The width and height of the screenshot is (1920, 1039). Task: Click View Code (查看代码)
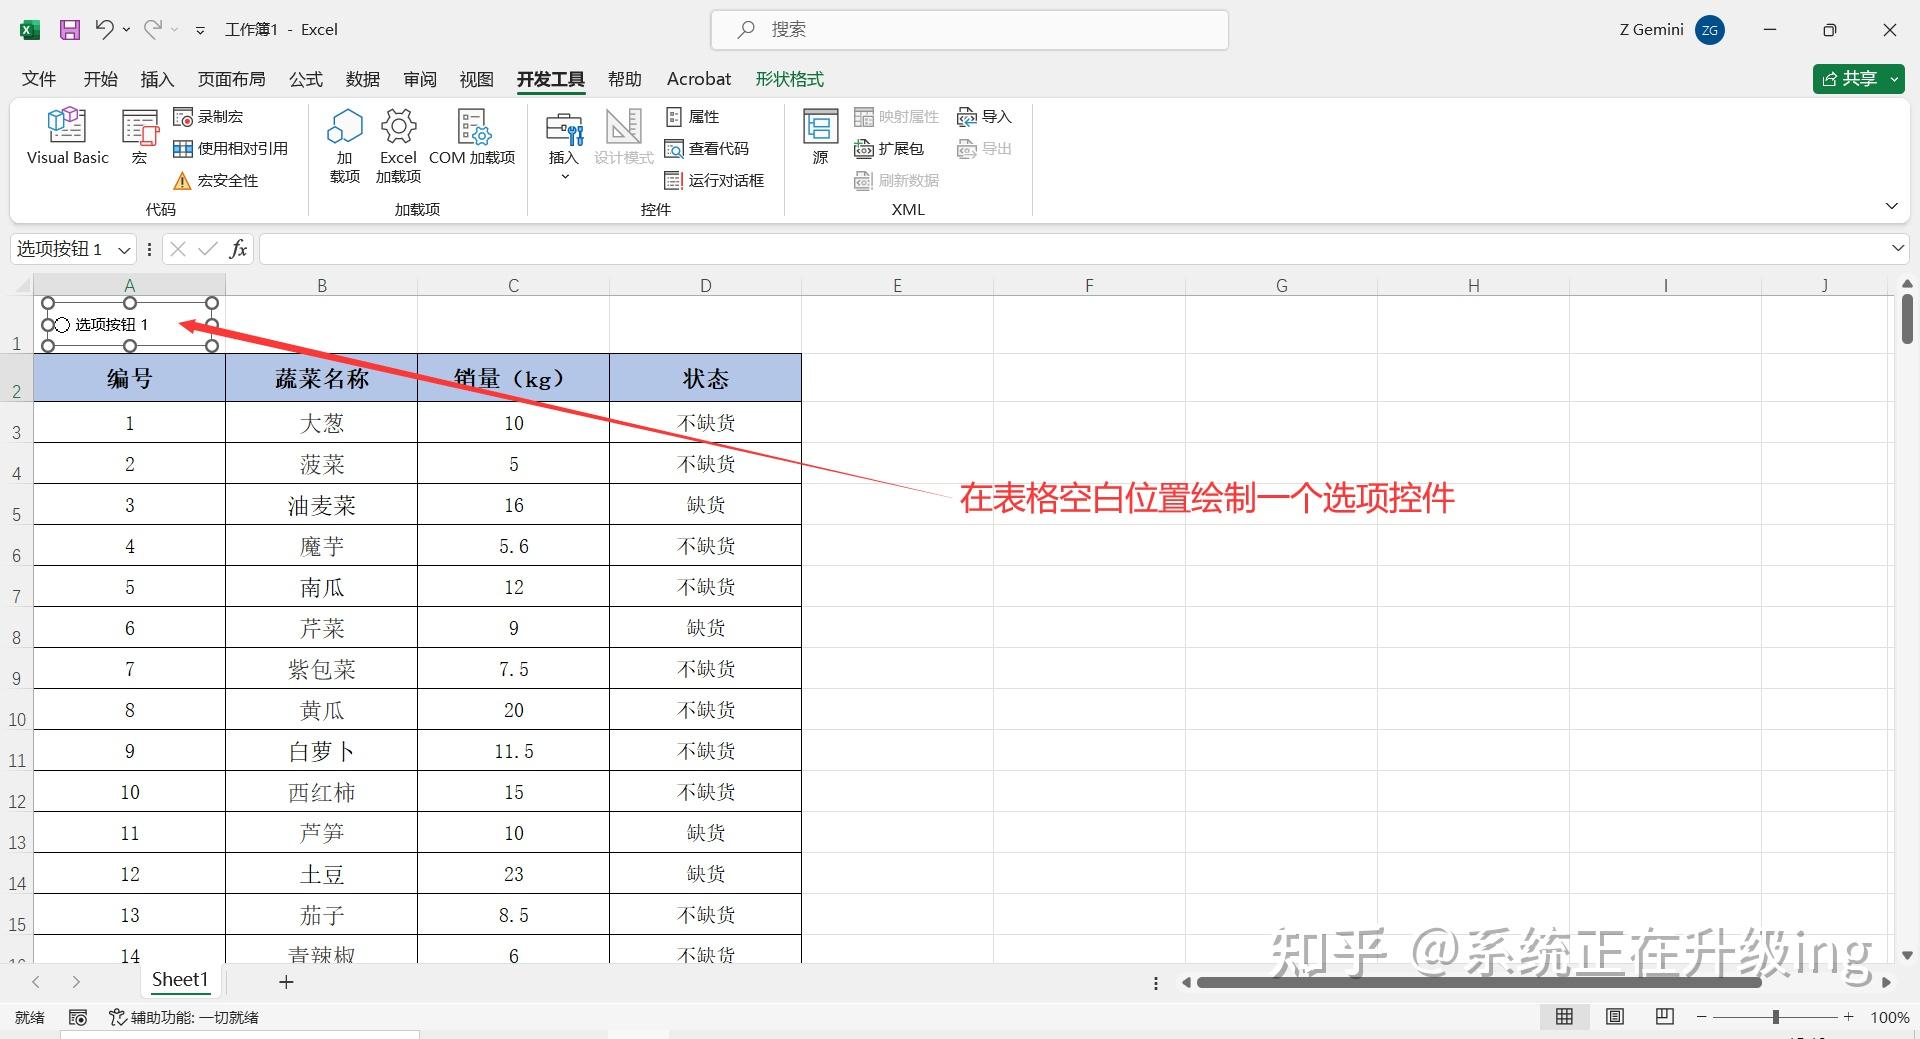pos(706,149)
